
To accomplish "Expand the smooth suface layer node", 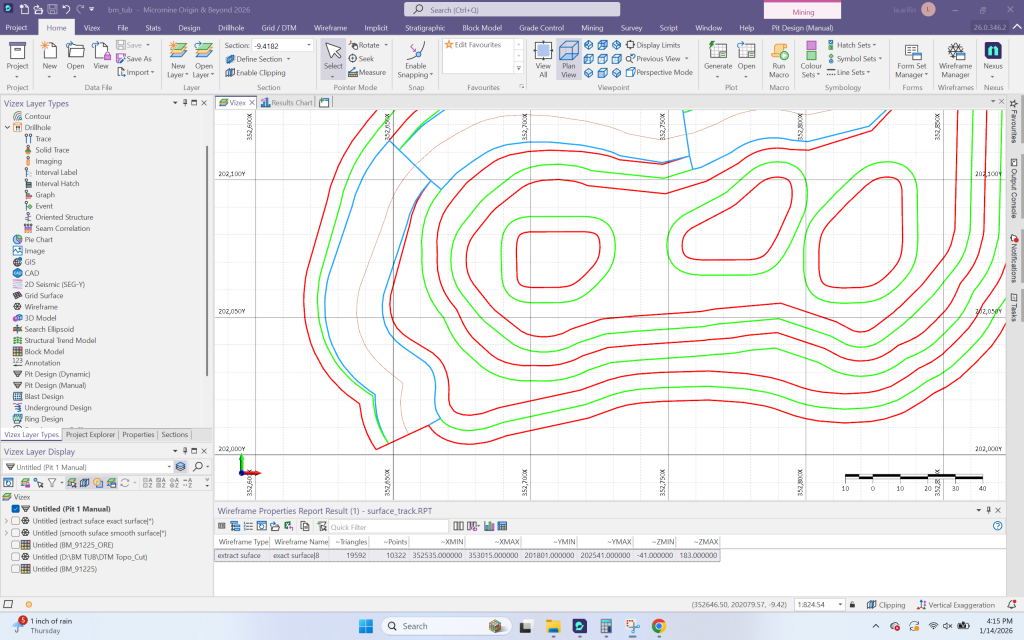I will coord(7,533).
